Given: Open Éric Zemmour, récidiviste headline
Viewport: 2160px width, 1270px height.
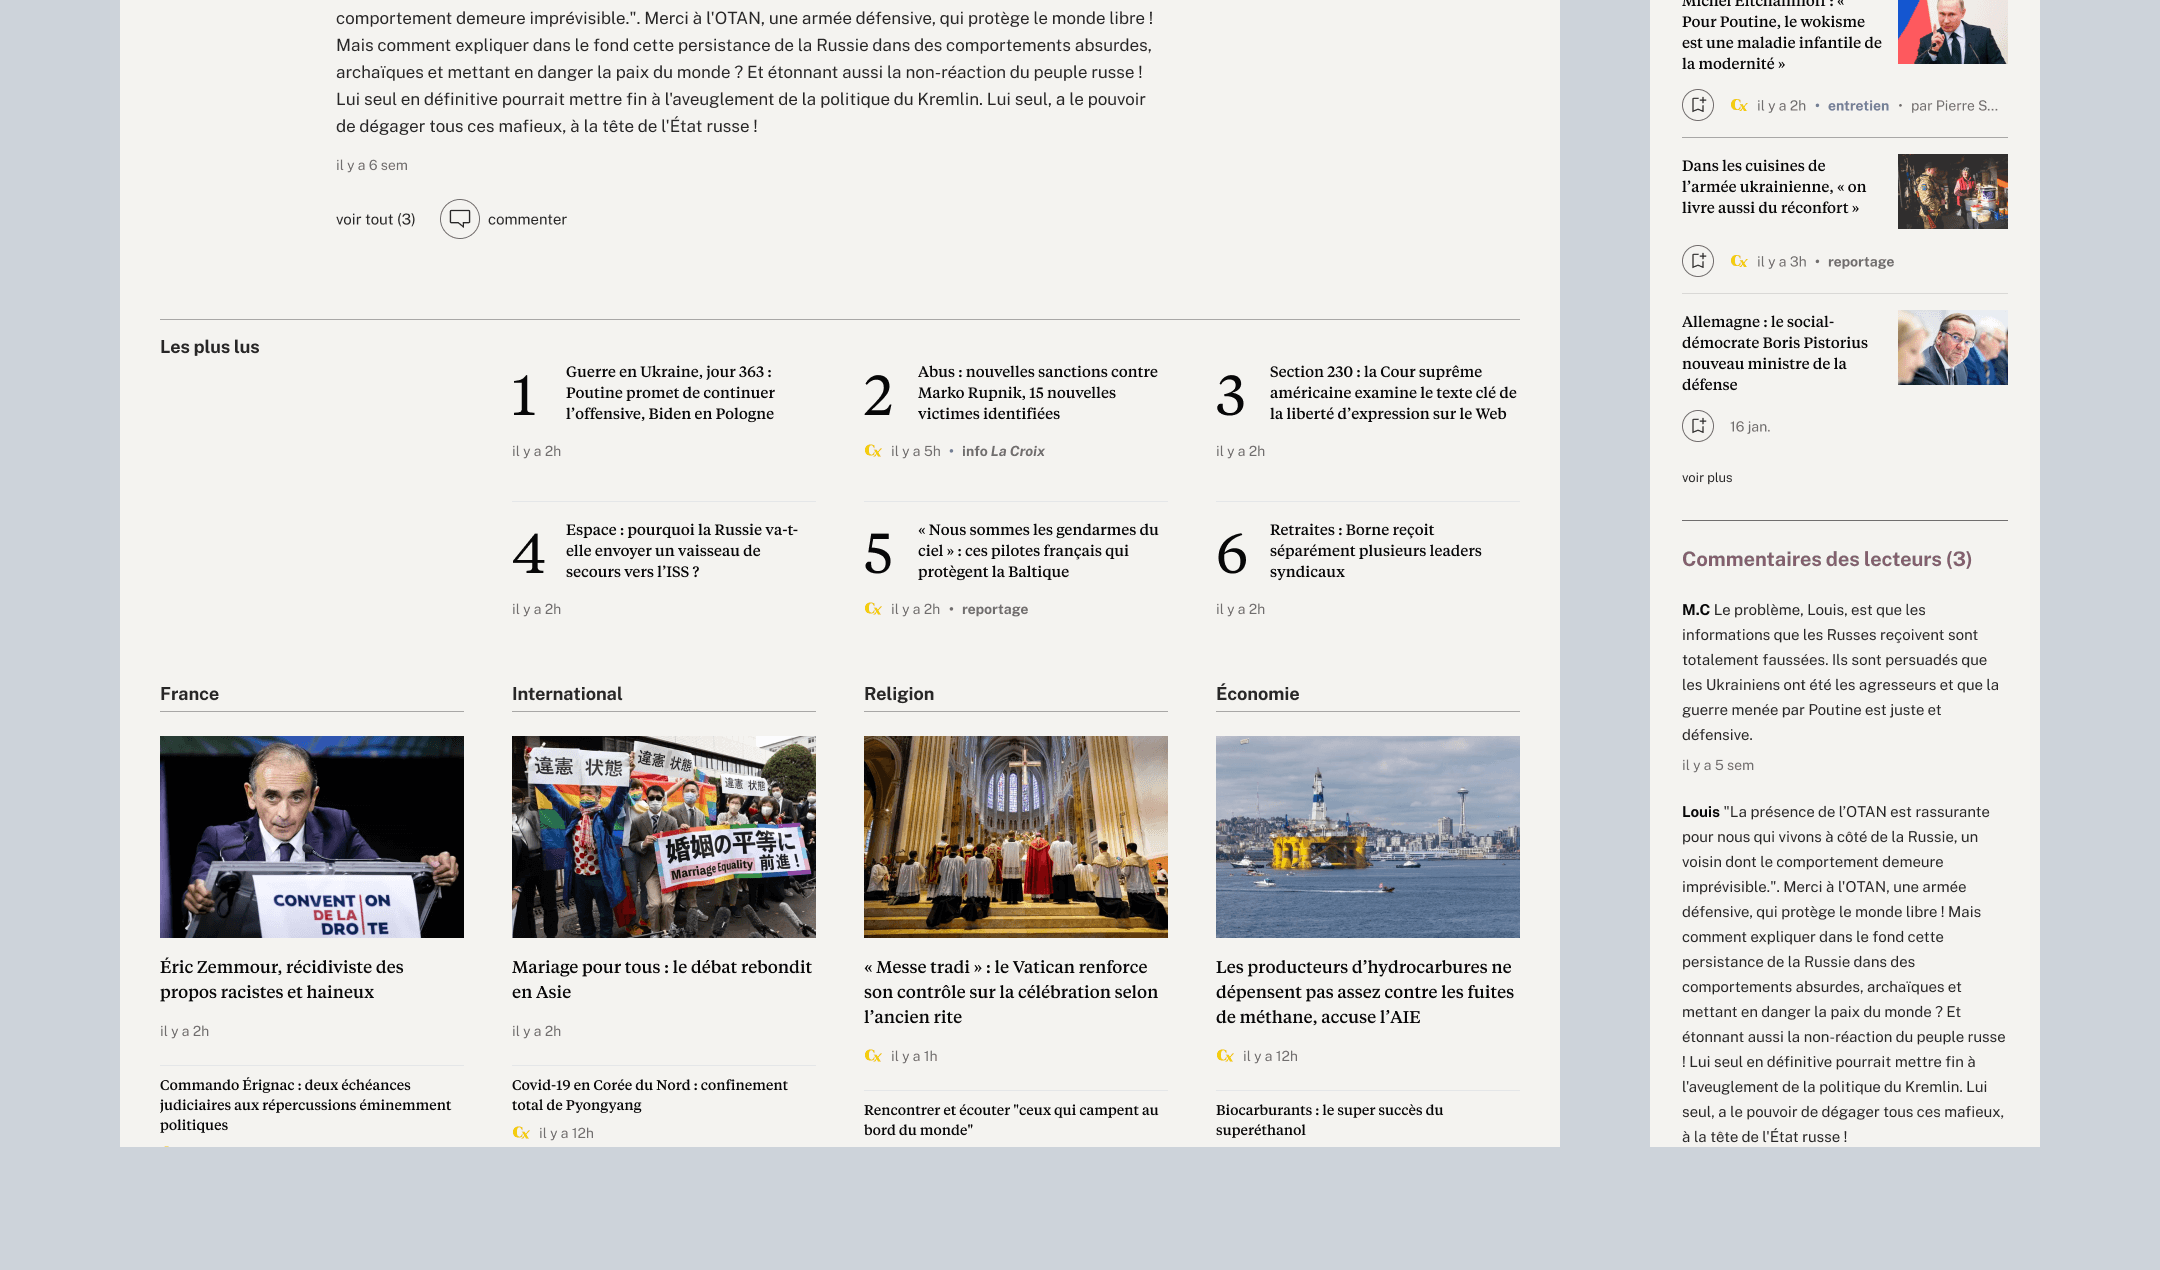Looking at the screenshot, I should pos(282,979).
